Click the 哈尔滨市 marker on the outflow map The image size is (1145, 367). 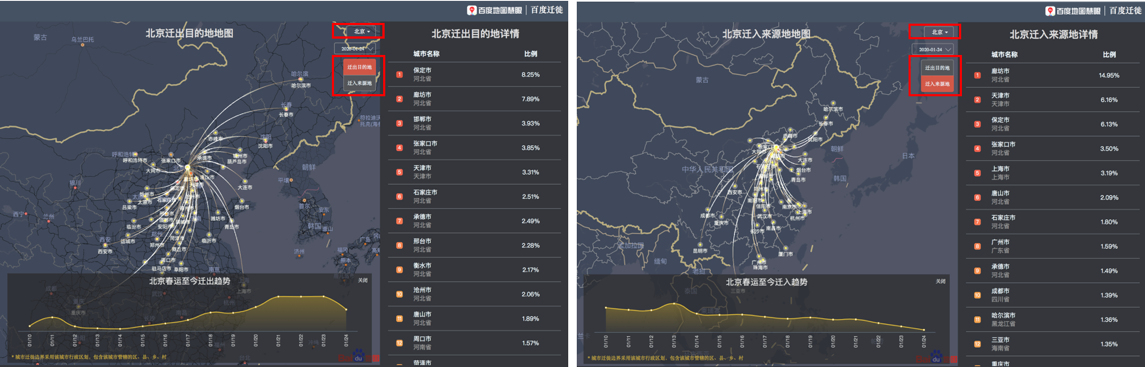(302, 81)
